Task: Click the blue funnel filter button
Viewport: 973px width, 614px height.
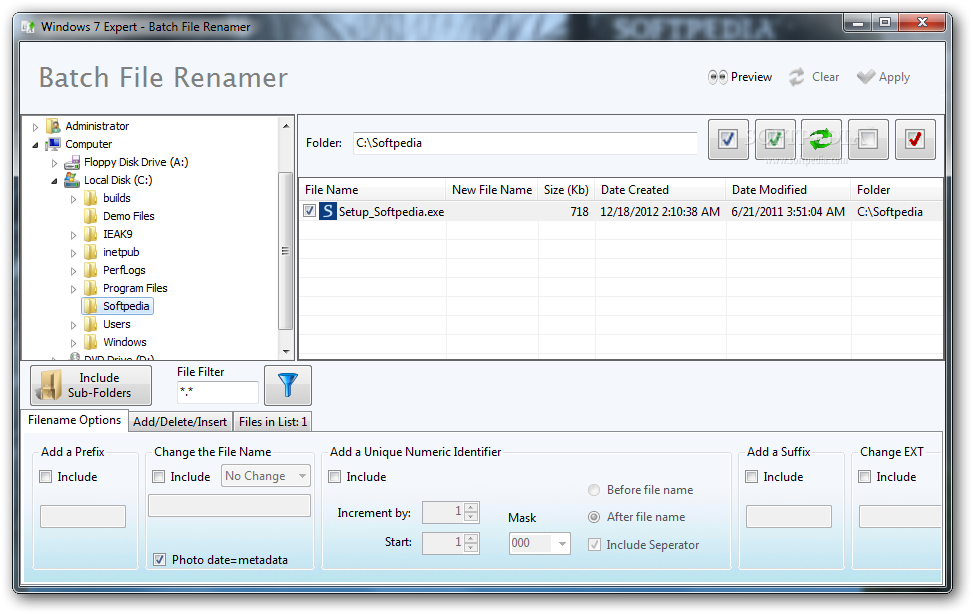Action: tap(287, 385)
